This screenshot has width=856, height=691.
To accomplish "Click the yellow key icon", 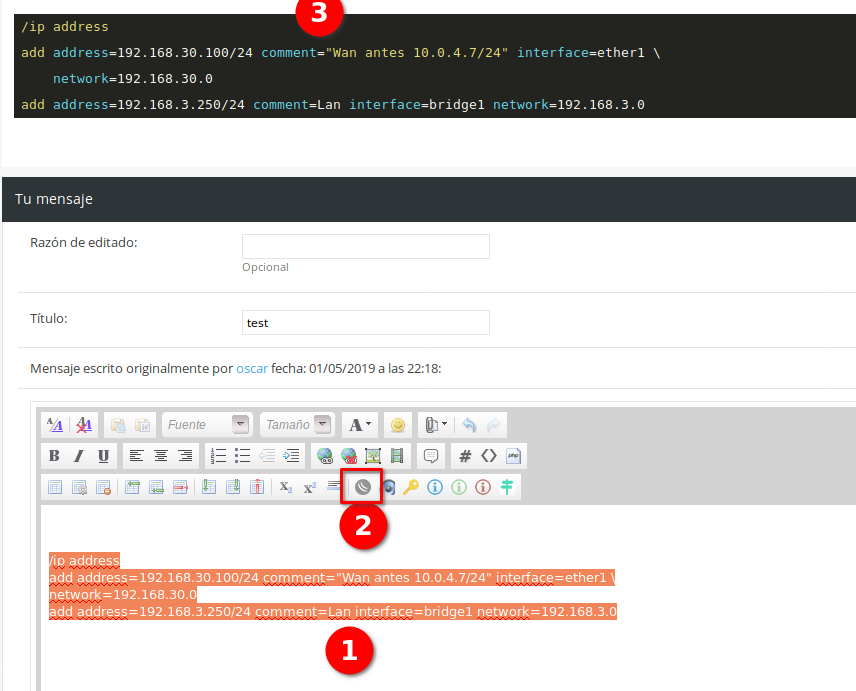I will [411, 487].
